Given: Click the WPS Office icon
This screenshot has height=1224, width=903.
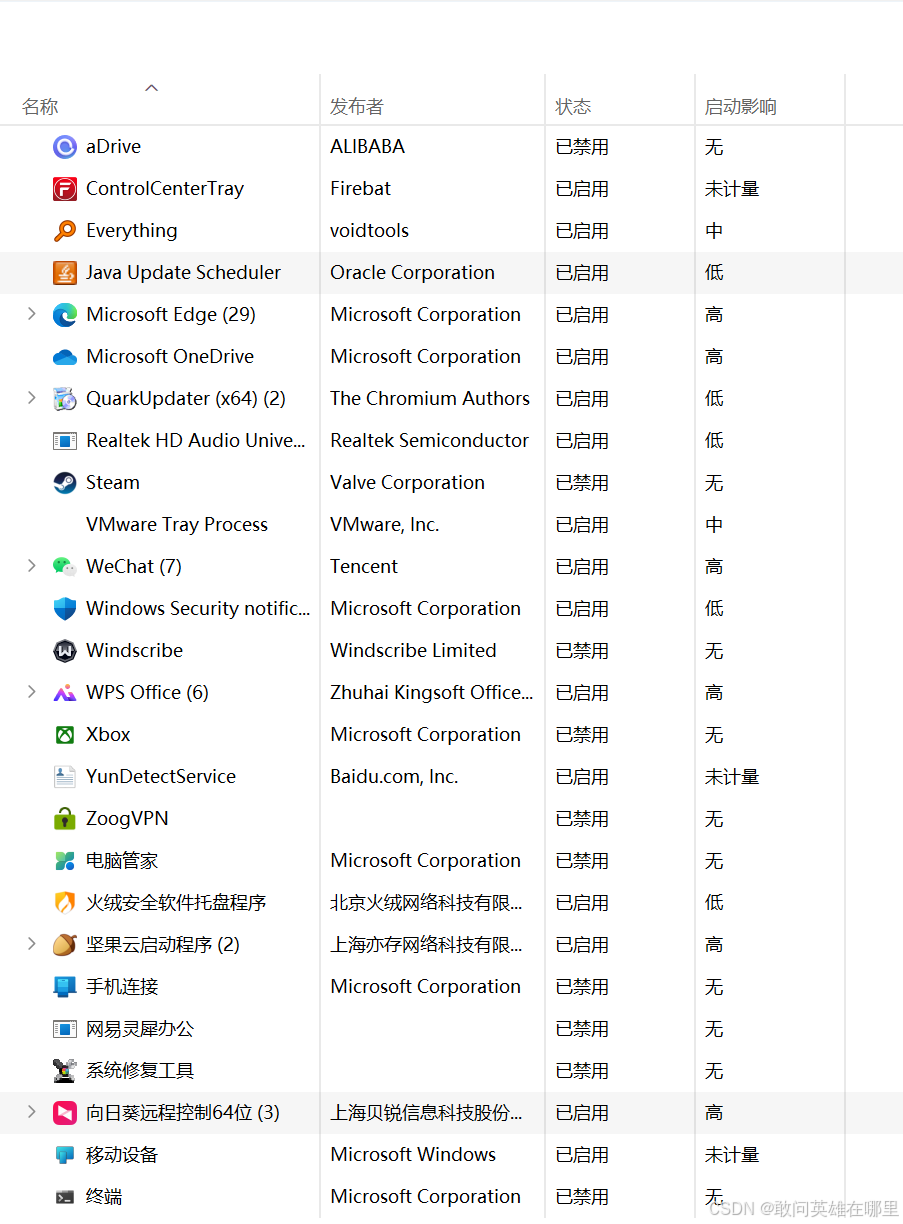Looking at the screenshot, I should pyautogui.click(x=65, y=693).
